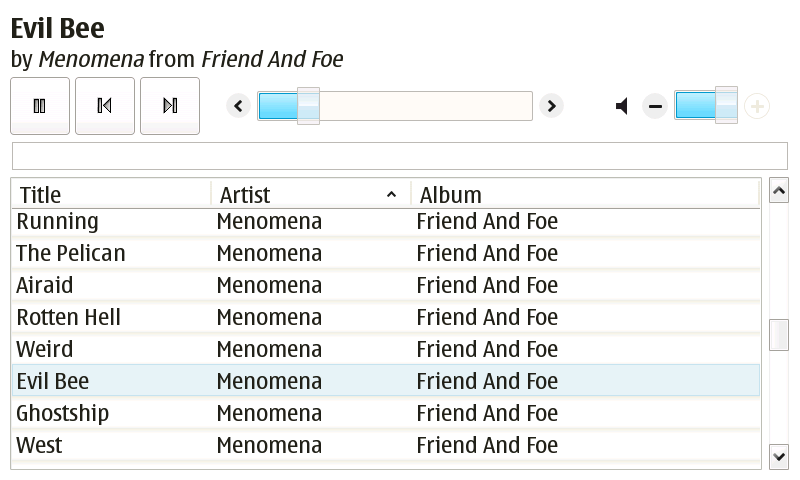
Task: Select the song Running
Action: [x=58, y=222]
